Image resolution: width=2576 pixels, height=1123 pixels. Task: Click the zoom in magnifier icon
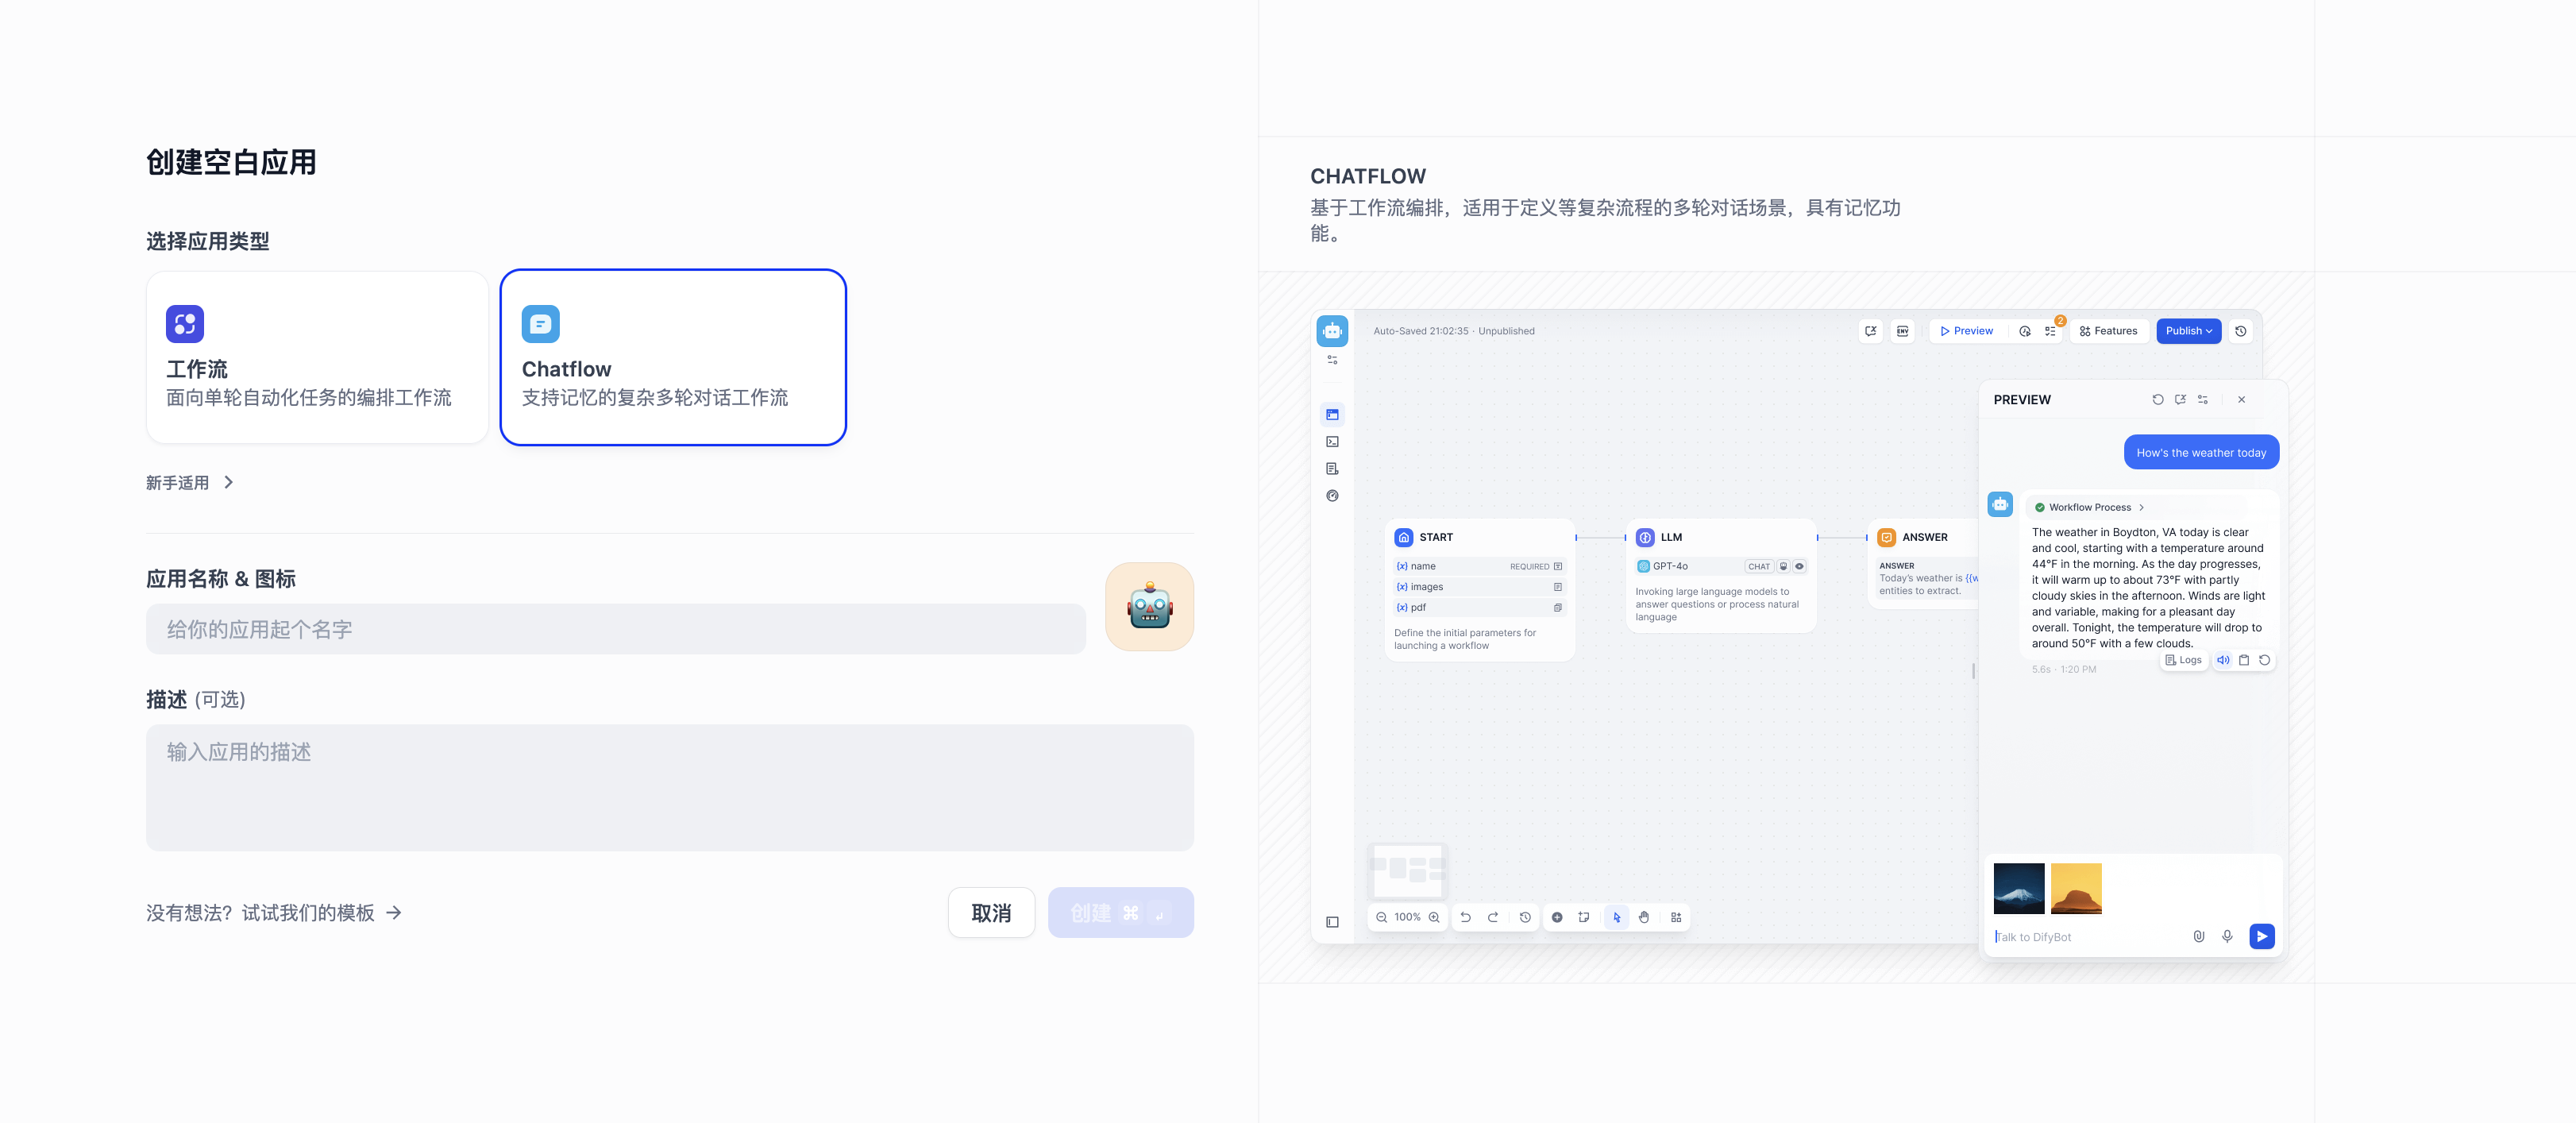pyautogui.click(x=1434, y=918)
